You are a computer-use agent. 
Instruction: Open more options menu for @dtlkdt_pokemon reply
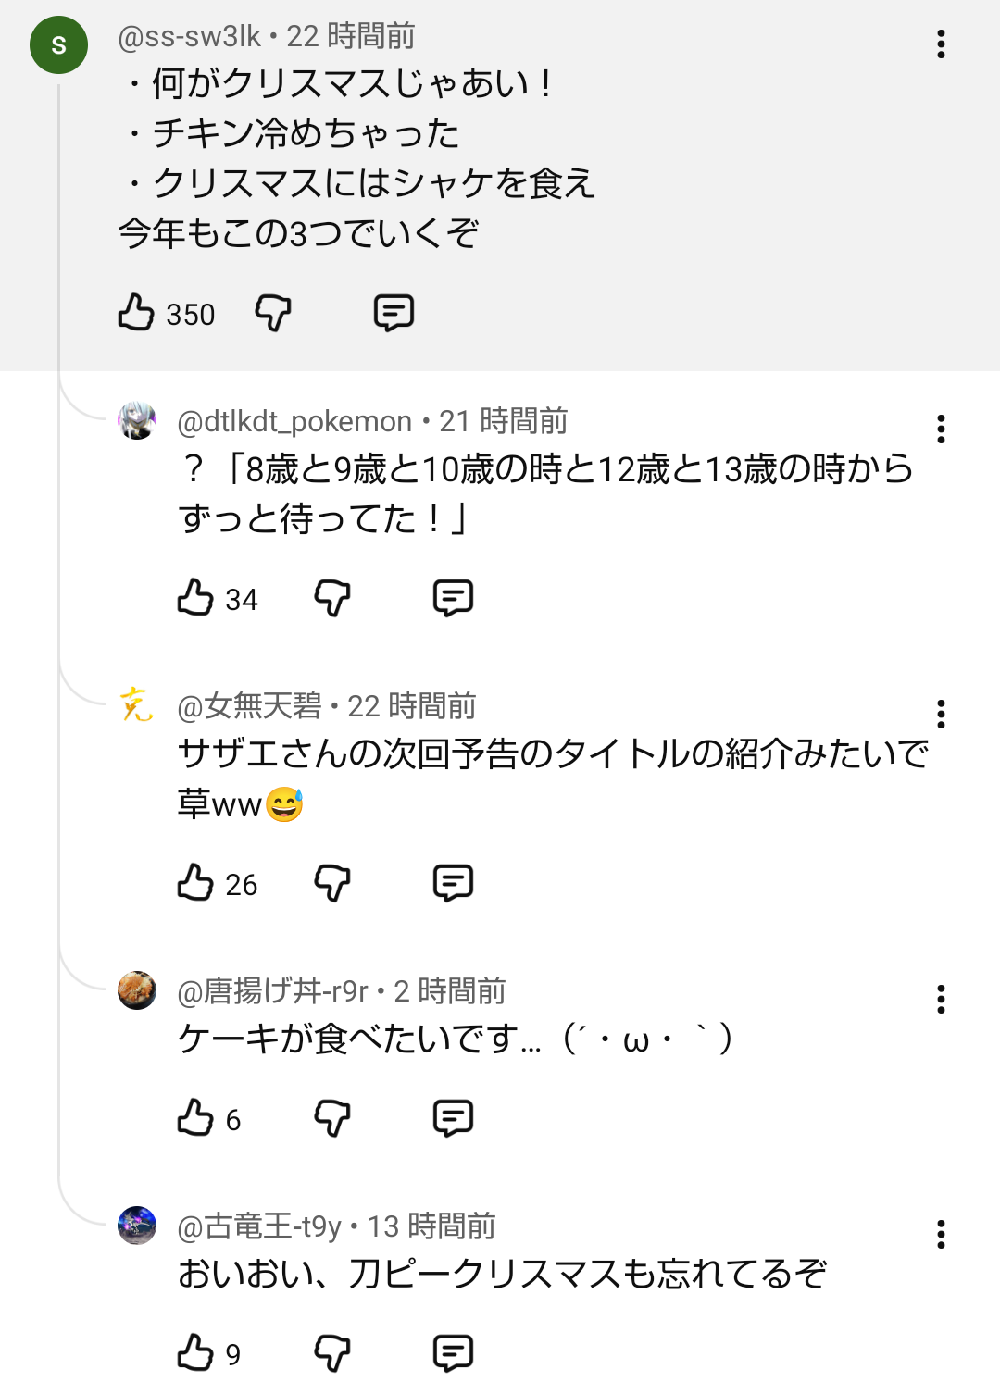pyautogui.click(x=941, y=429)
